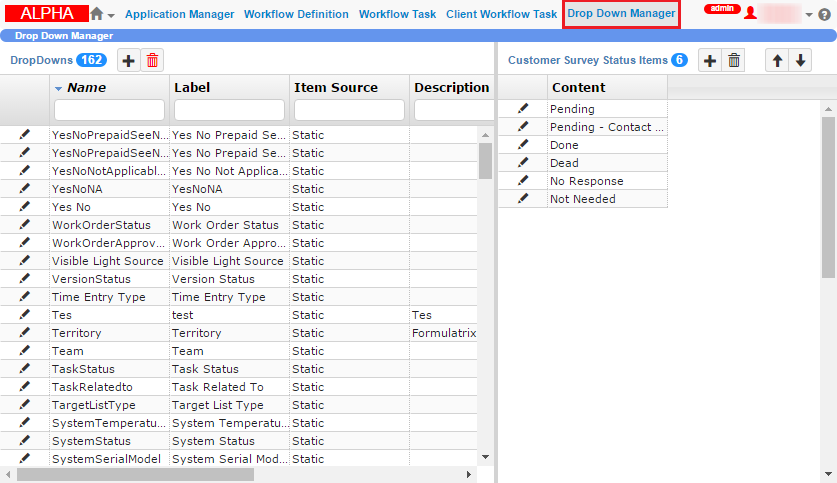Click the Name filter input field
Screen dimensions: 837x483
pyautogui.click(x=109, y=110)
